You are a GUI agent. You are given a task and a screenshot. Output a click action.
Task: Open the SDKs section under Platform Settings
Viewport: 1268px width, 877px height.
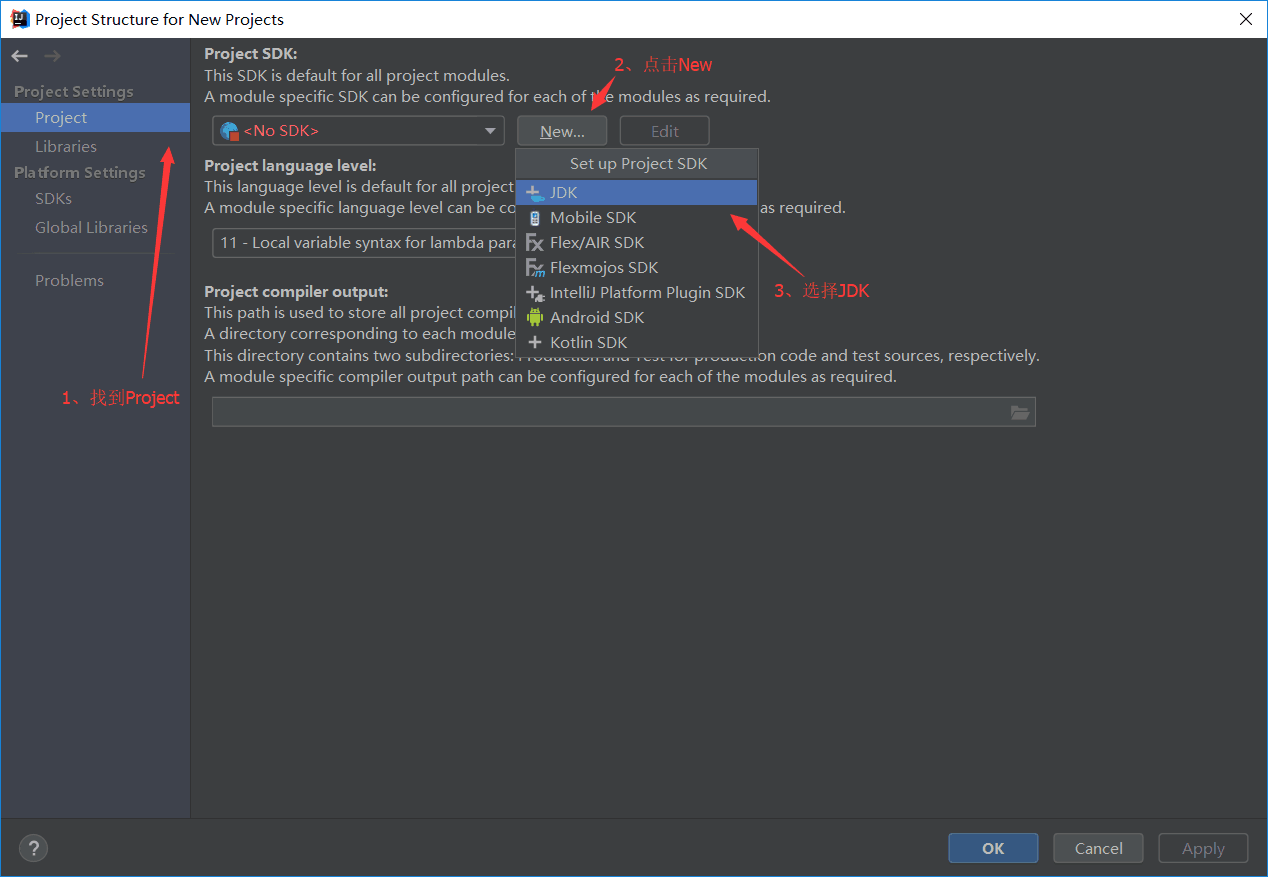[53, 198]
